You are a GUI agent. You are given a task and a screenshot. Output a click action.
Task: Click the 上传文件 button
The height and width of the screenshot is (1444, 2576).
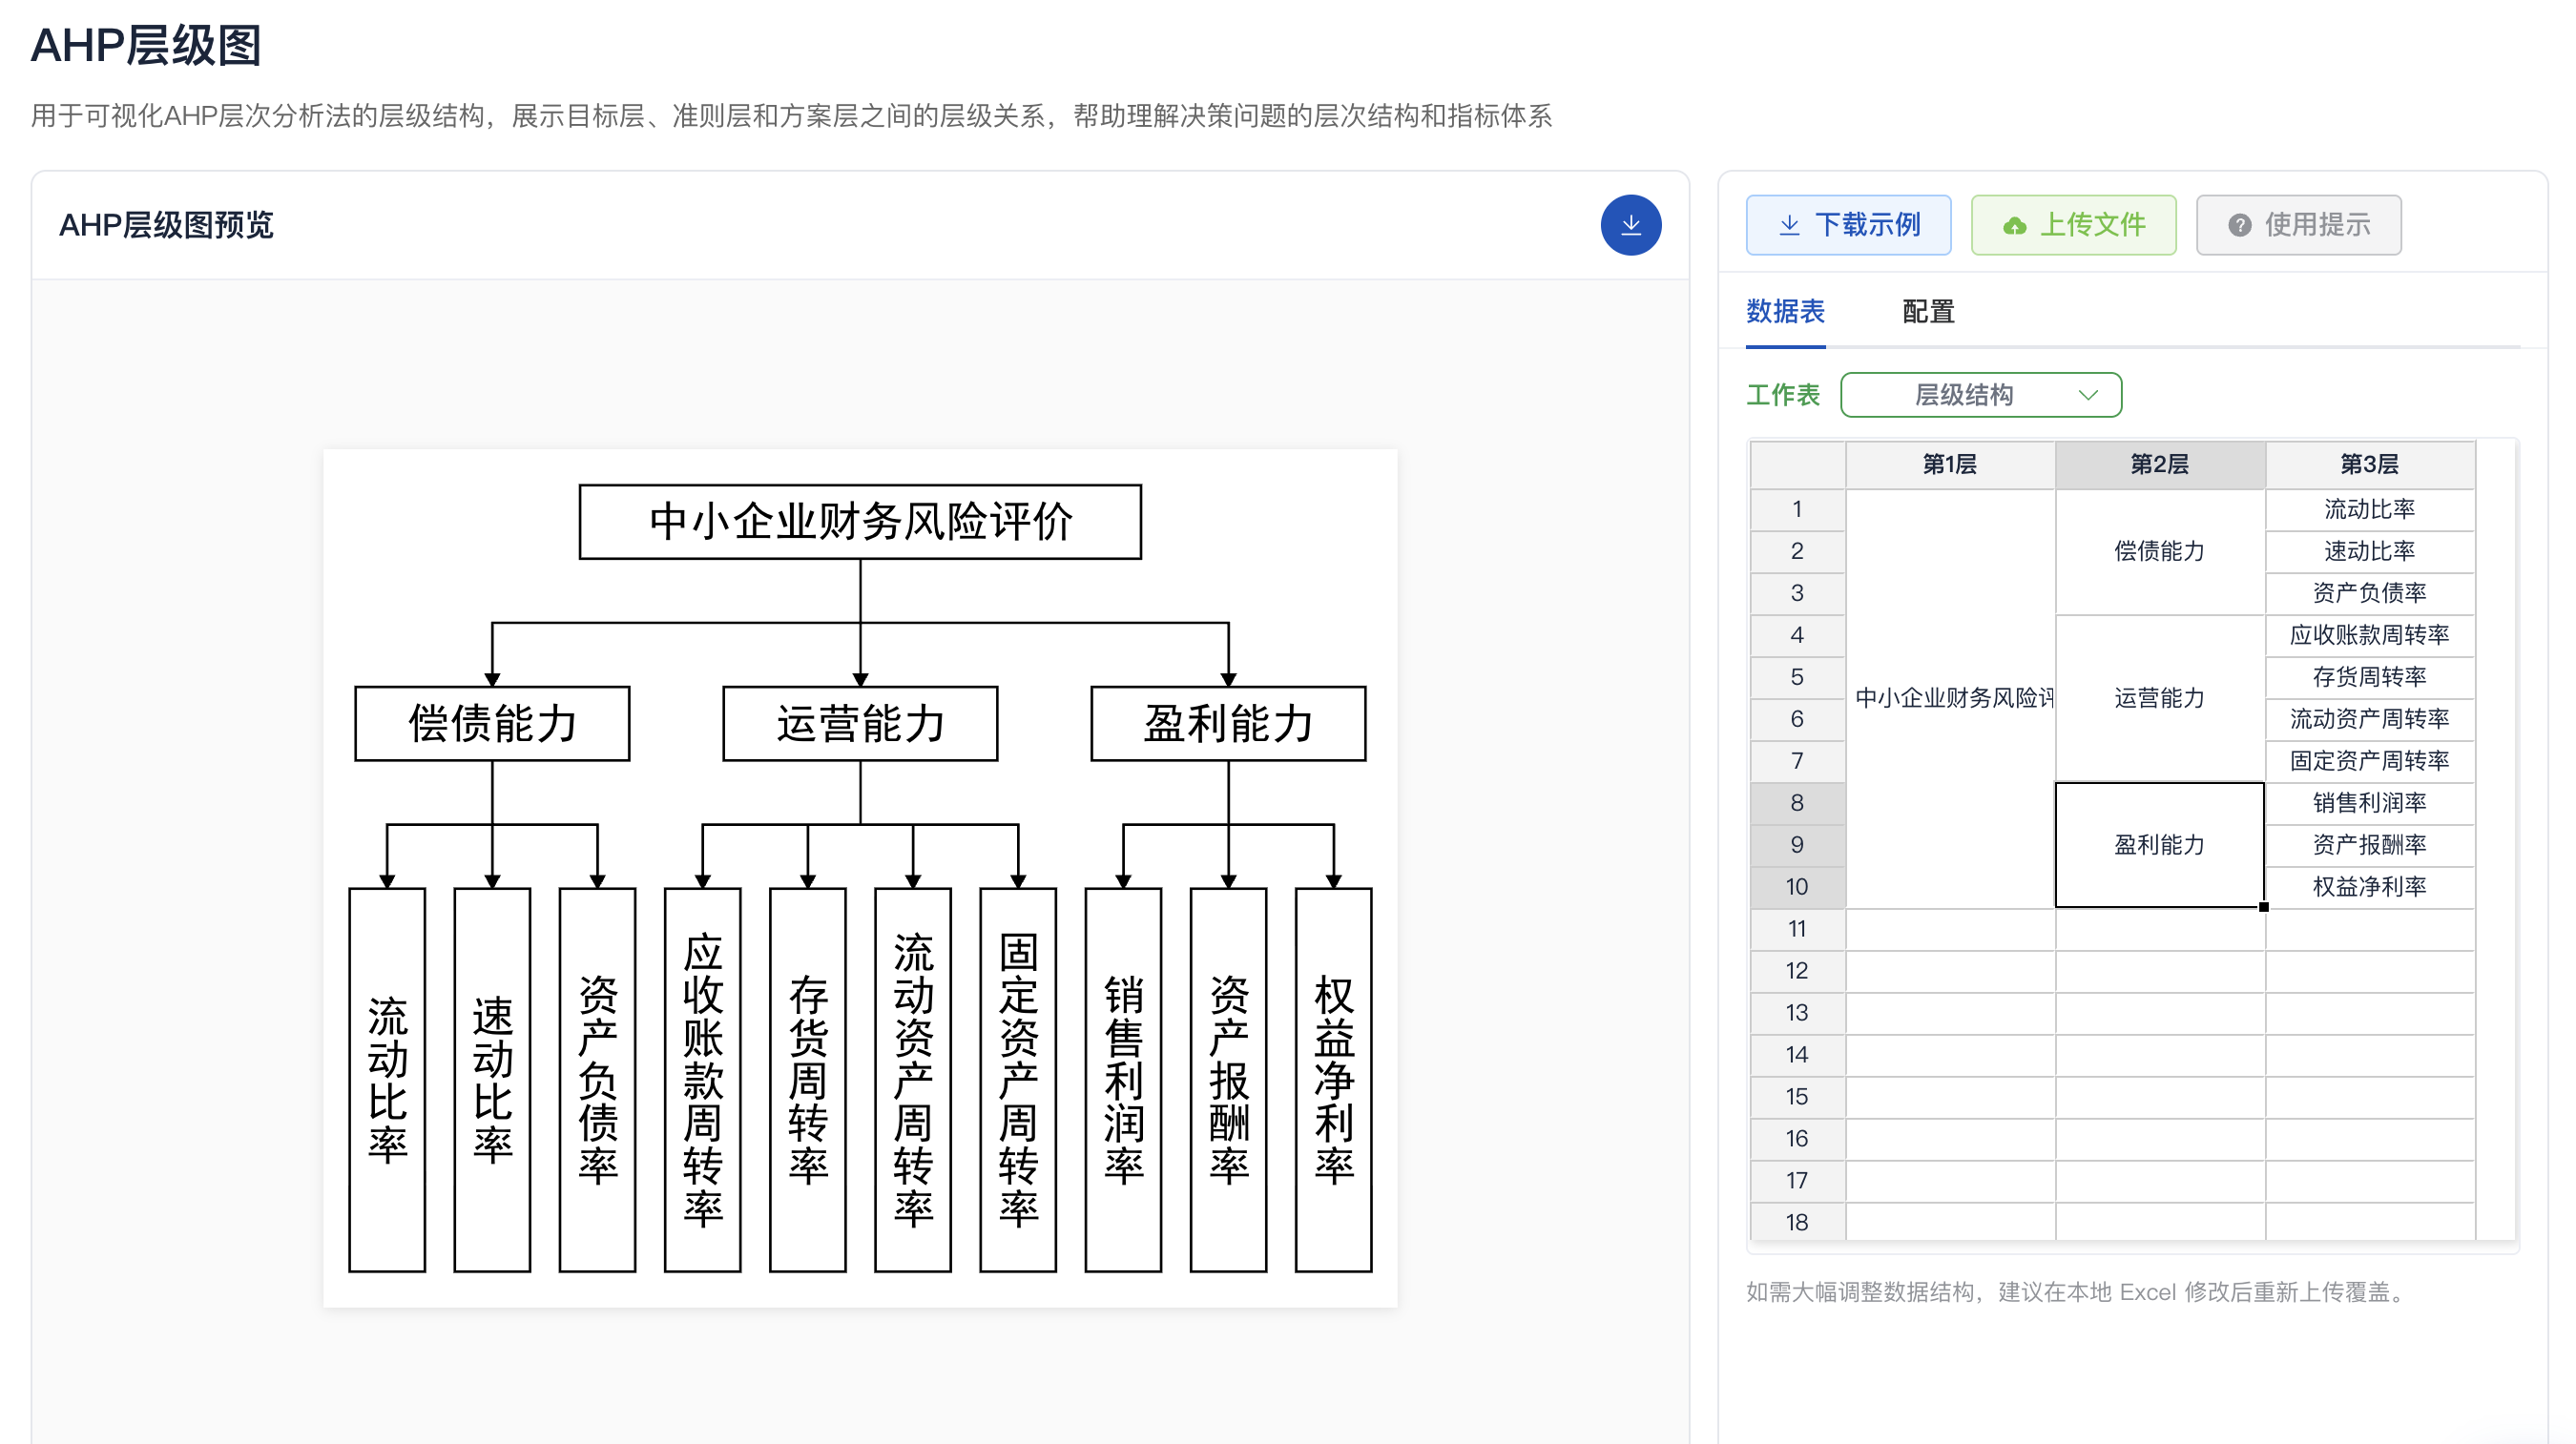[x=2073, y=225]
